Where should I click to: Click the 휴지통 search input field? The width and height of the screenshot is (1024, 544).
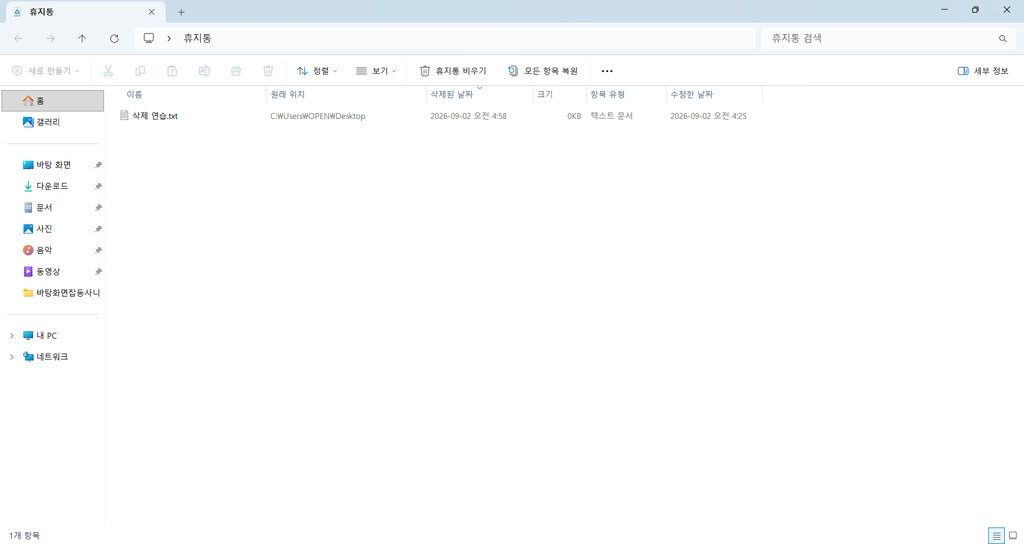point(878,39)
